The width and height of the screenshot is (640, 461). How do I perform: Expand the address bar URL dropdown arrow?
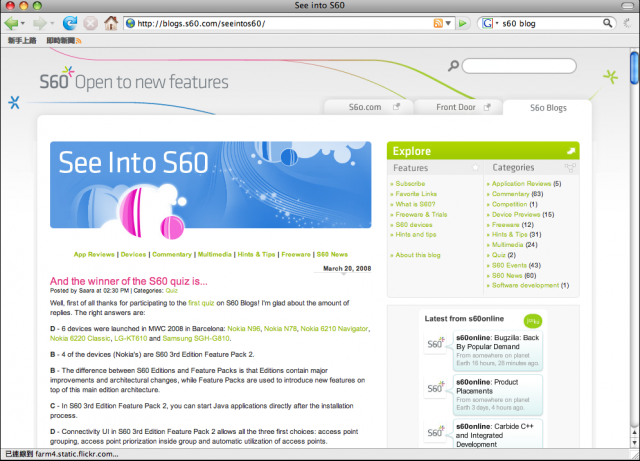click(448, 23)
